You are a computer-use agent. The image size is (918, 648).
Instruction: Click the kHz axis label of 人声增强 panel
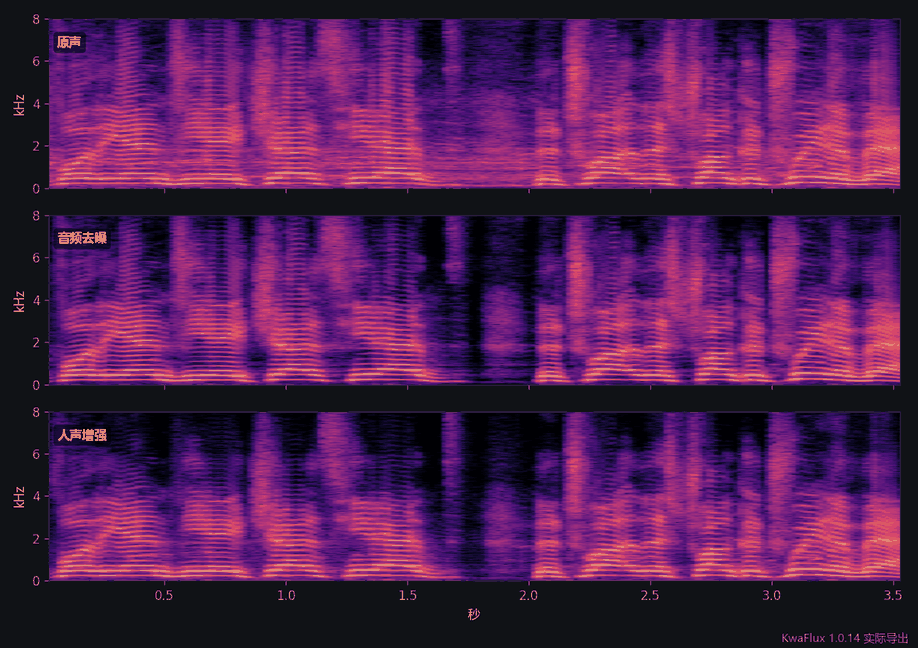pyautogui.click(x=19, y=498)
